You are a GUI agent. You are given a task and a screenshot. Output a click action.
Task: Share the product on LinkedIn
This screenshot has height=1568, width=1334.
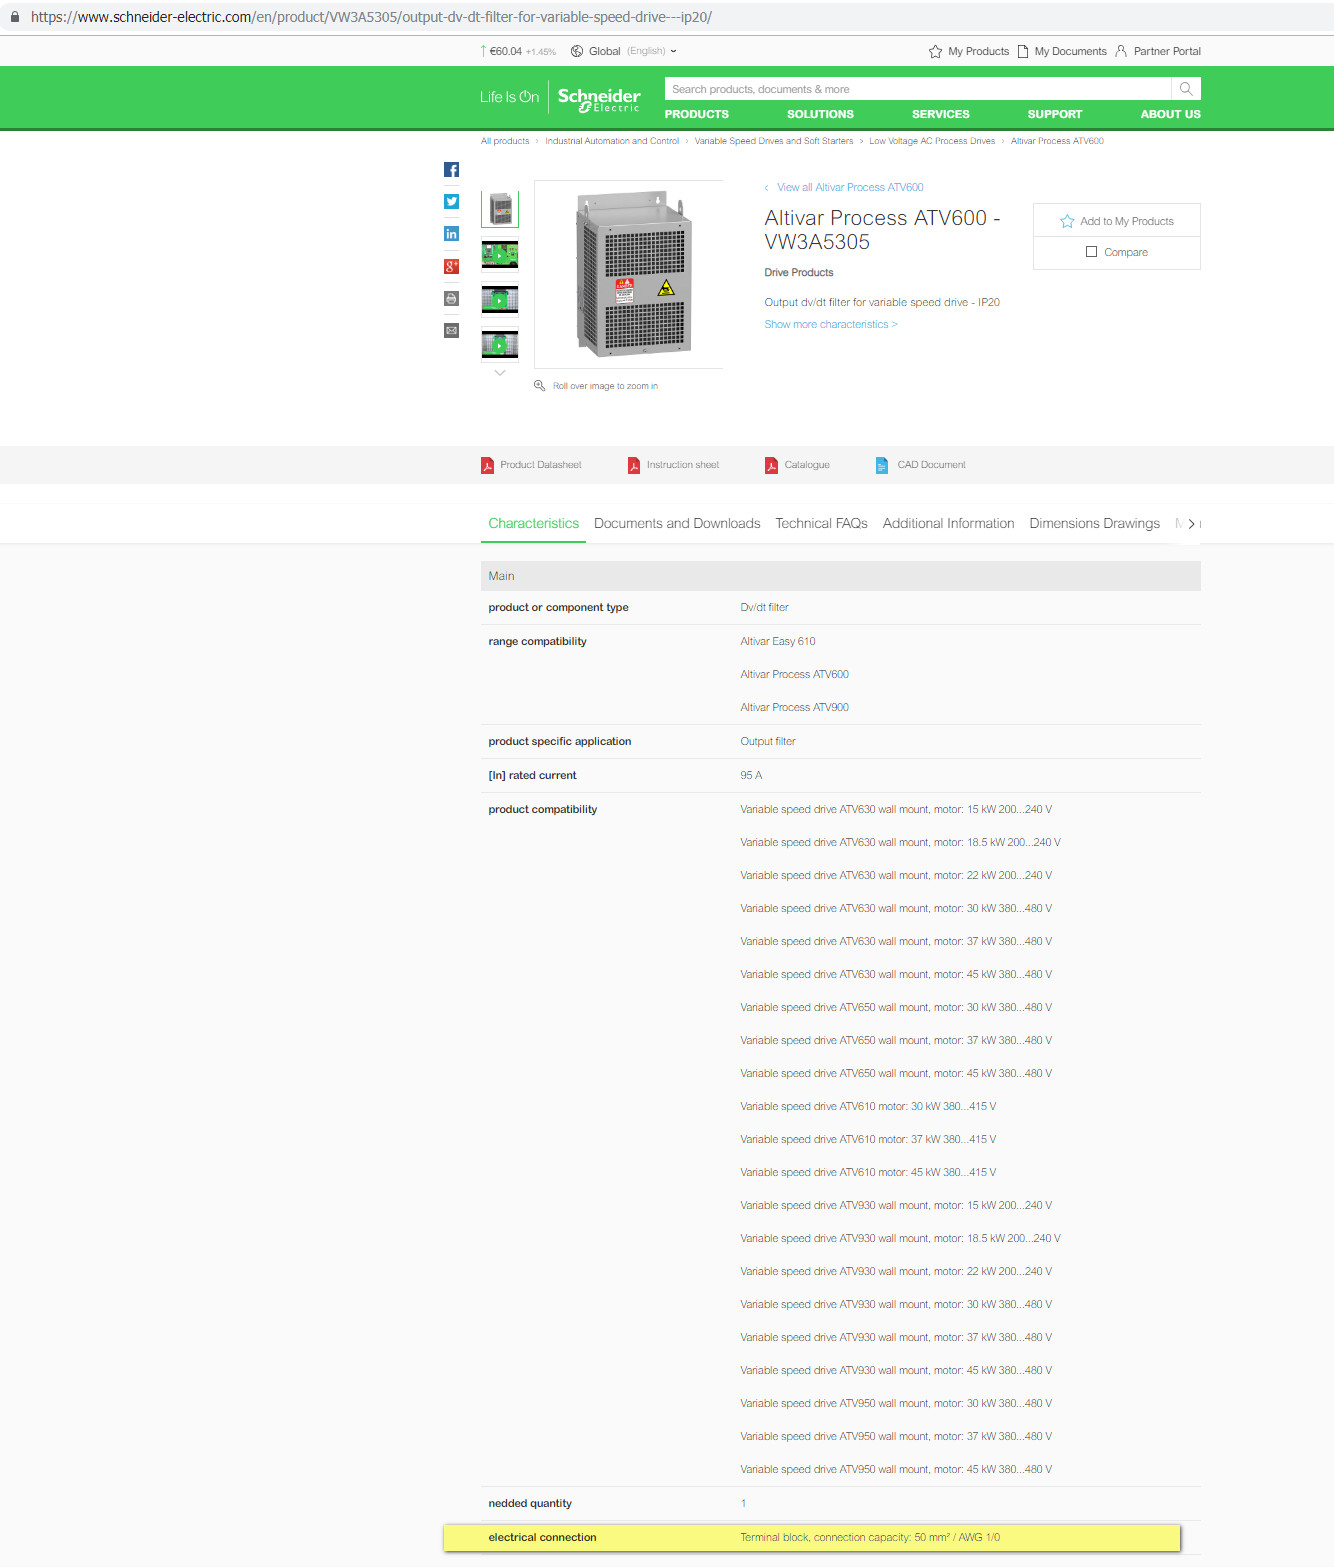[451, 234]
